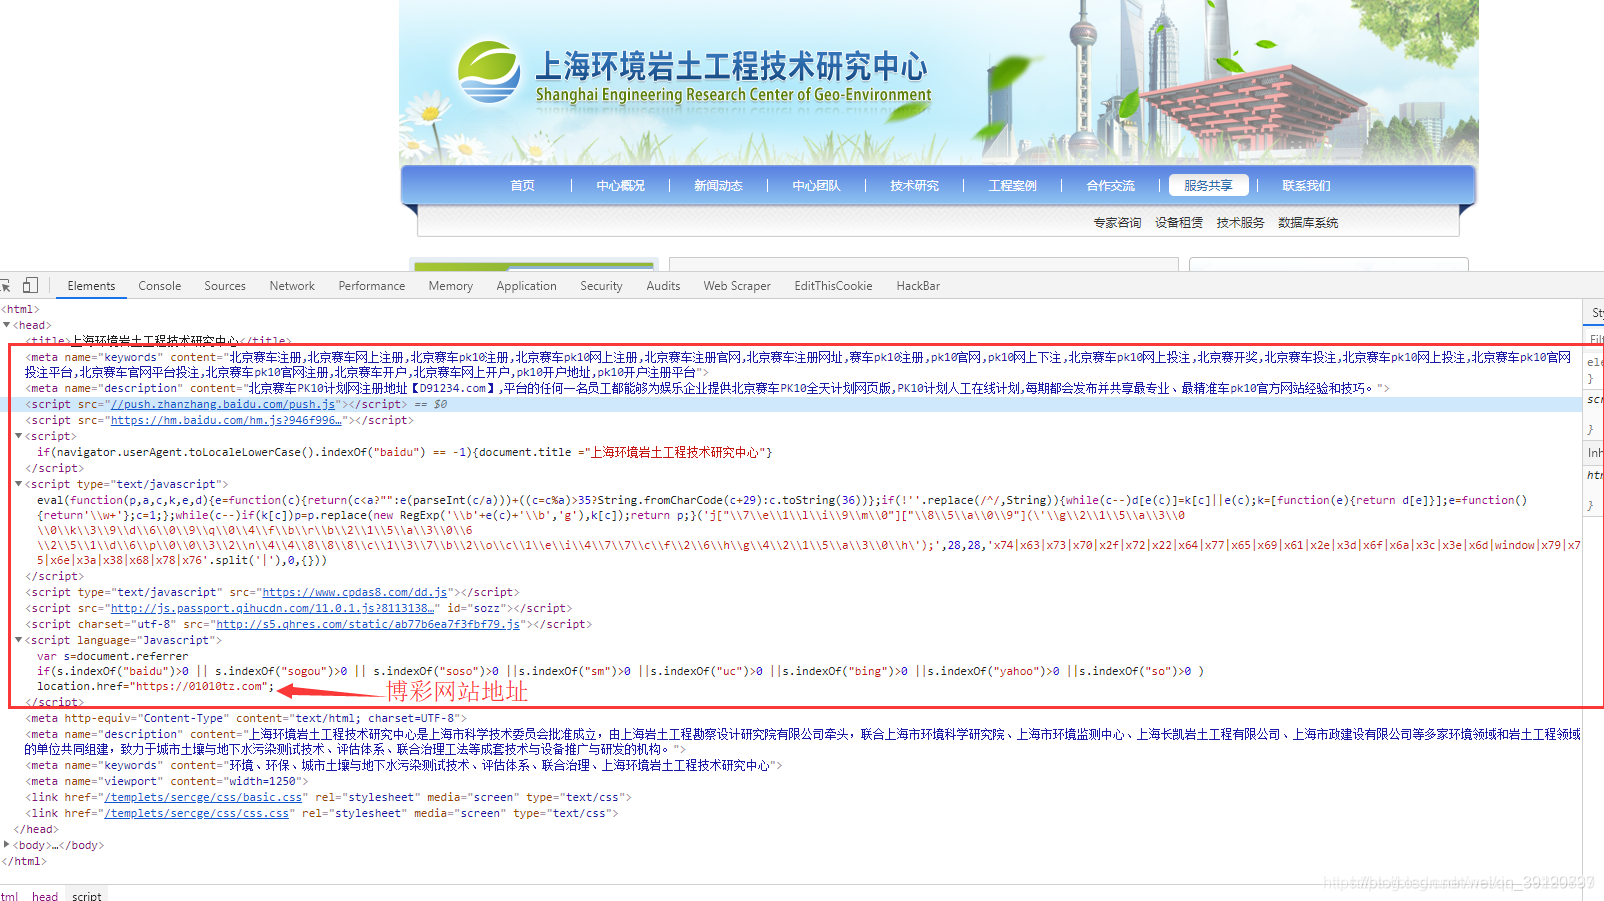
Task: Open 合作交流 menu item
Action: click(x=1110, y=186)
